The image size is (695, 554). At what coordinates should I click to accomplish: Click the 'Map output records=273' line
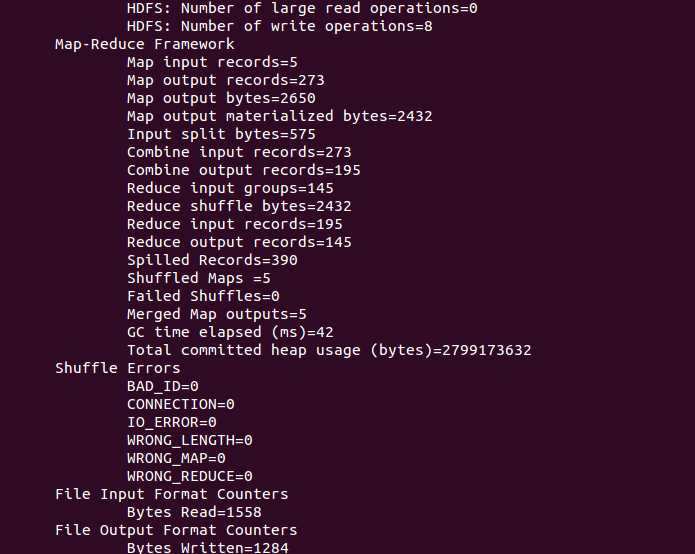pyautogui.click(x=226, y=80)
